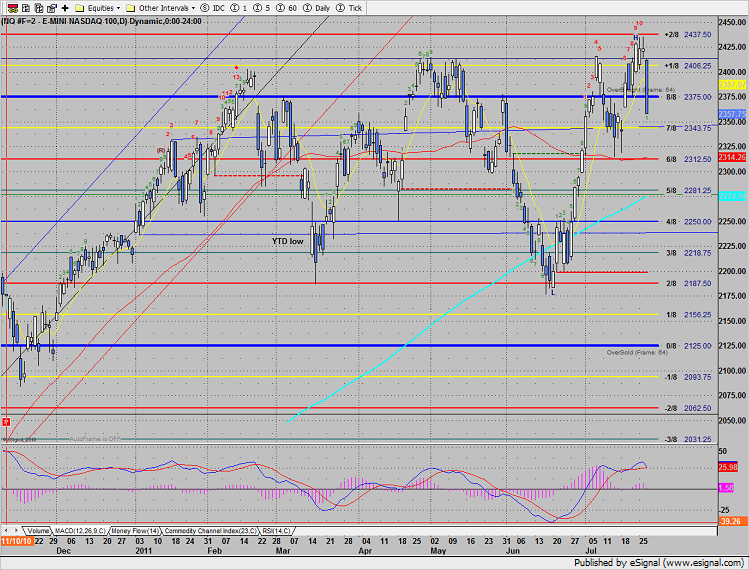This screenshot has width=749, height=570.
Task: Click the OverSold (Frame: 64) label
Action: click(637, 353)
